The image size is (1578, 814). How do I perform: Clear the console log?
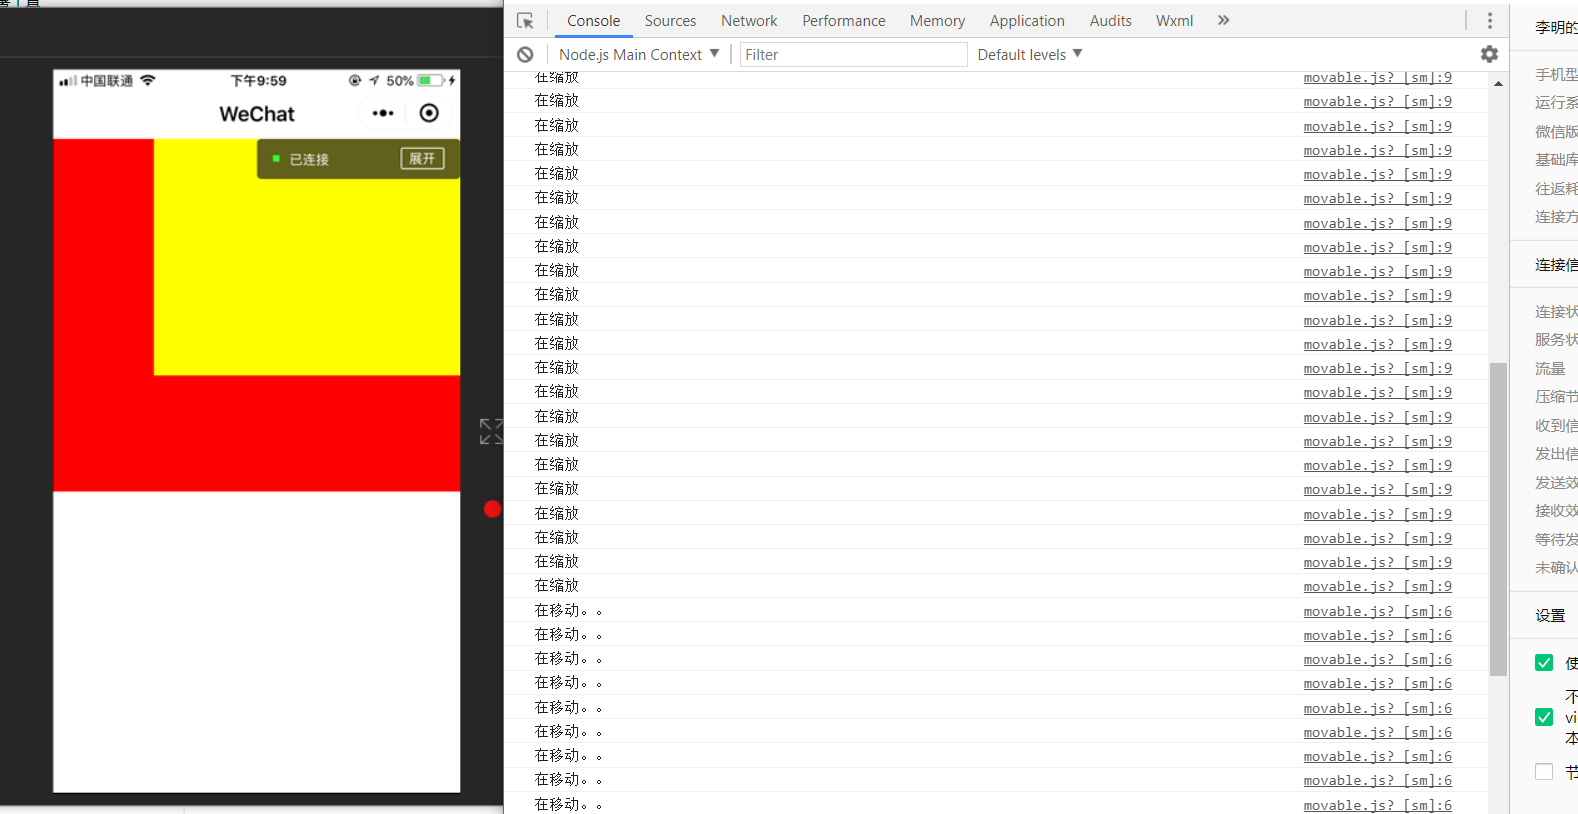(525, 55)
